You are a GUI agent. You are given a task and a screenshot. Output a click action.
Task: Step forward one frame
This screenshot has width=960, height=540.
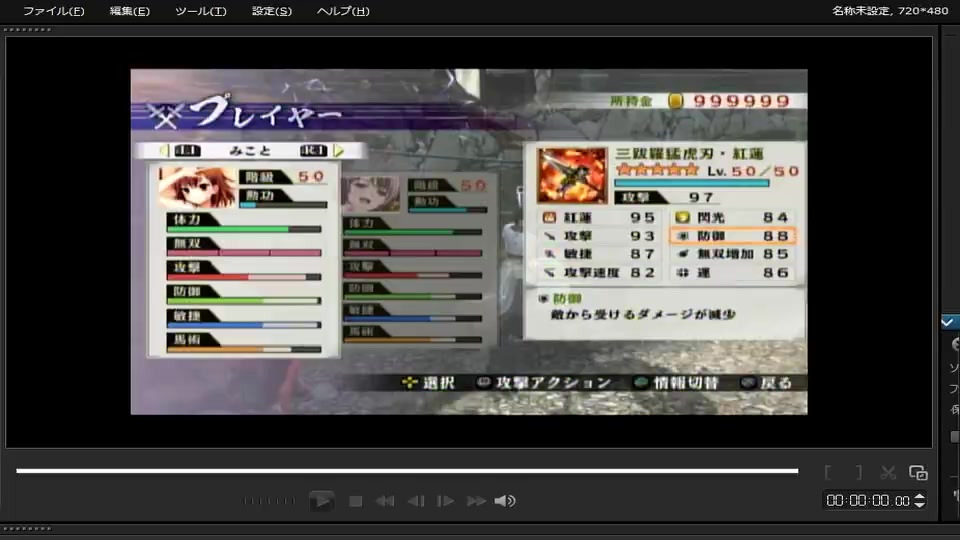pyautogui.click(x=445, y=501)
